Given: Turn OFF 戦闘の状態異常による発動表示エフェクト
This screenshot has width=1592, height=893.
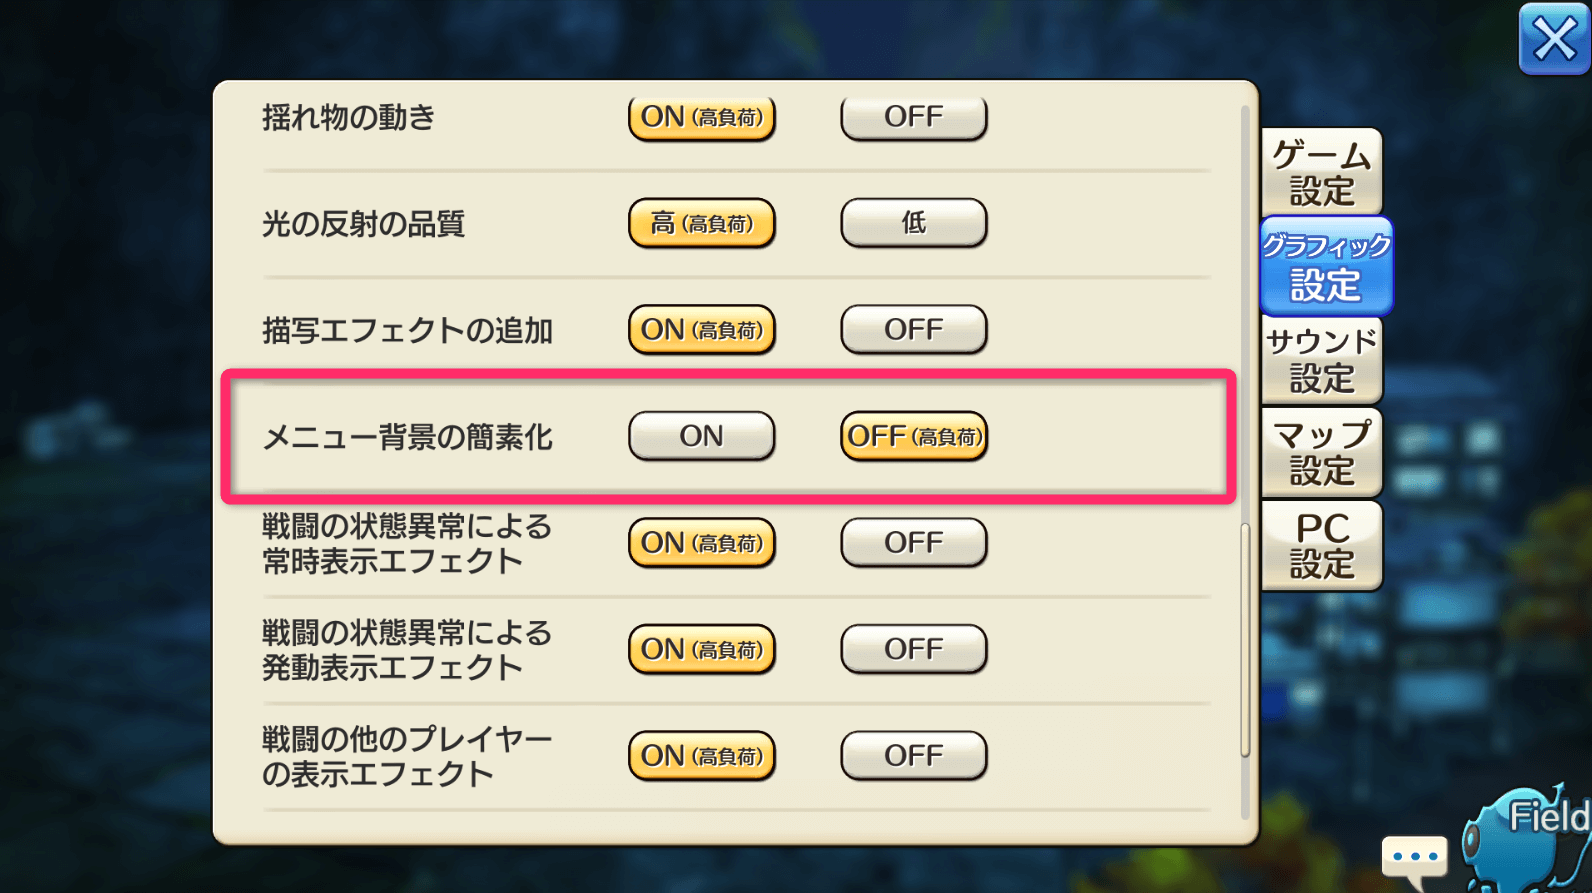Looking at the screenshot, I should (x=913, y=650).
